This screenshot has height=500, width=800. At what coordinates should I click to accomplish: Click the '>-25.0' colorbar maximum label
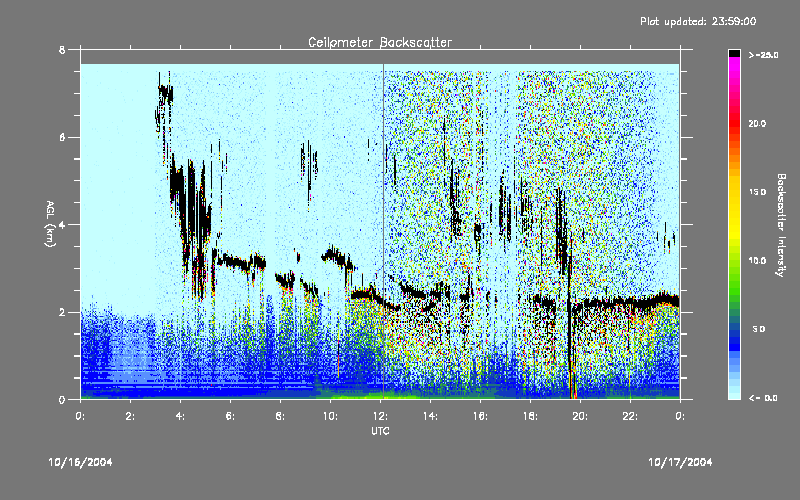point(763,55)
